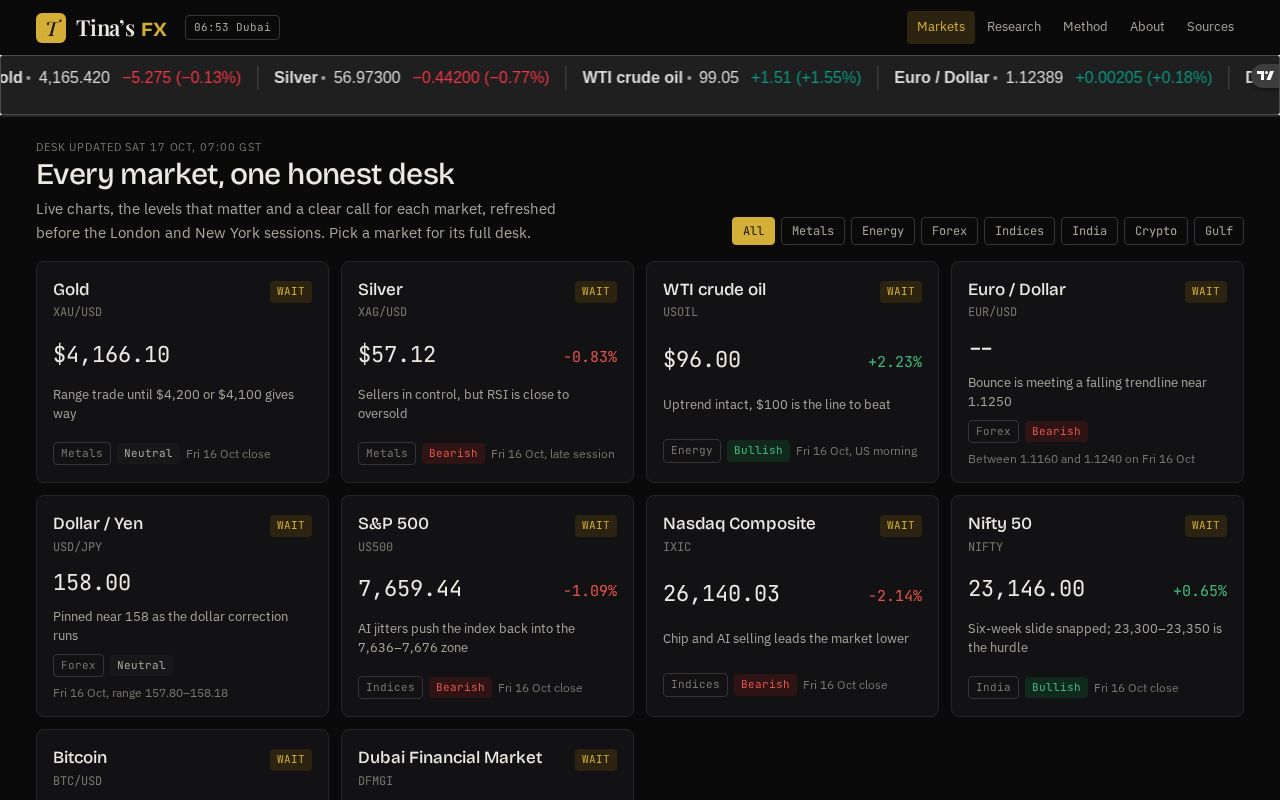Open the Nifty 50 market card
Screen dimensions: 1280x800
[1097, 606]
